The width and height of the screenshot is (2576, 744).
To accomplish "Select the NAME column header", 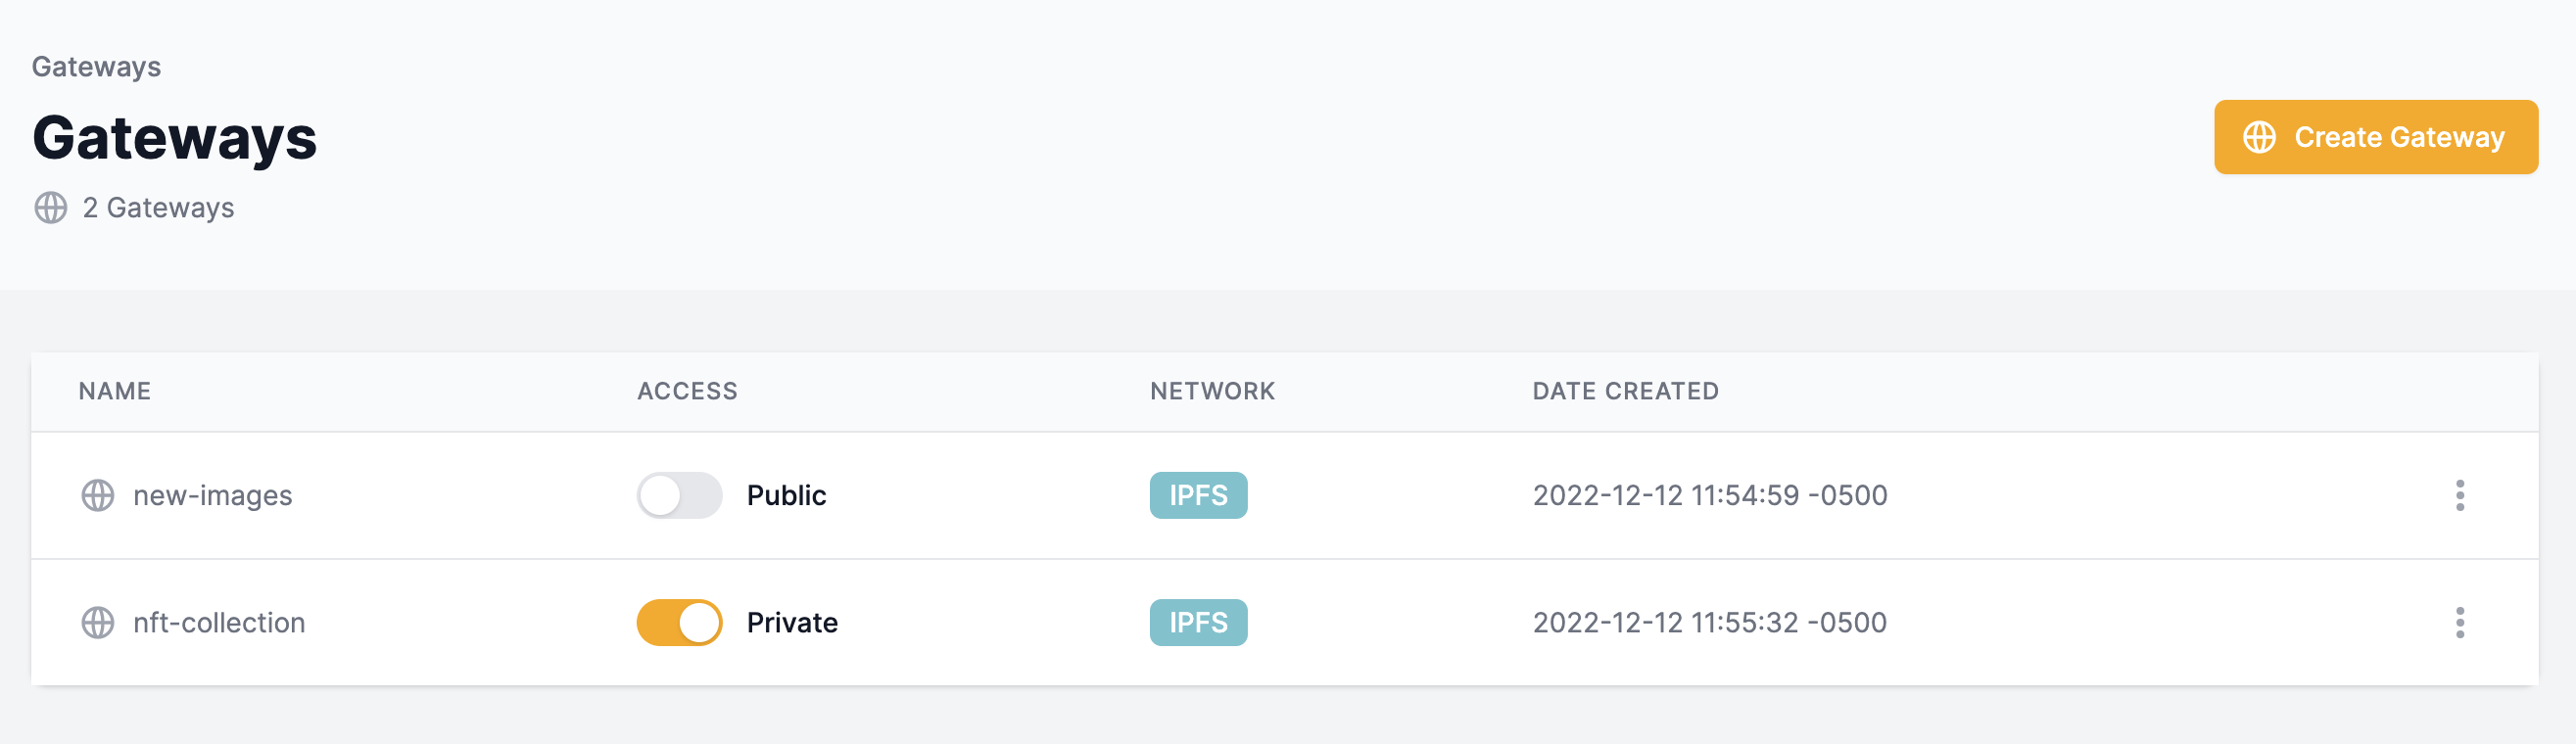I will tap(113, 391).
